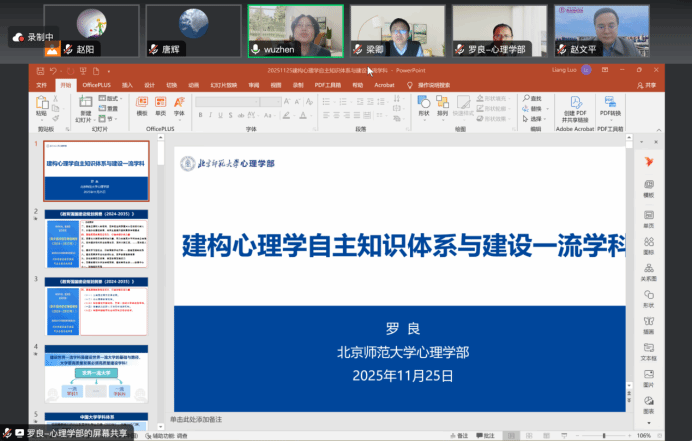Switch to normal view using status bar icon
Image resolution: width=692 pixels, height=441 pixels.
(x=511, y=435)
